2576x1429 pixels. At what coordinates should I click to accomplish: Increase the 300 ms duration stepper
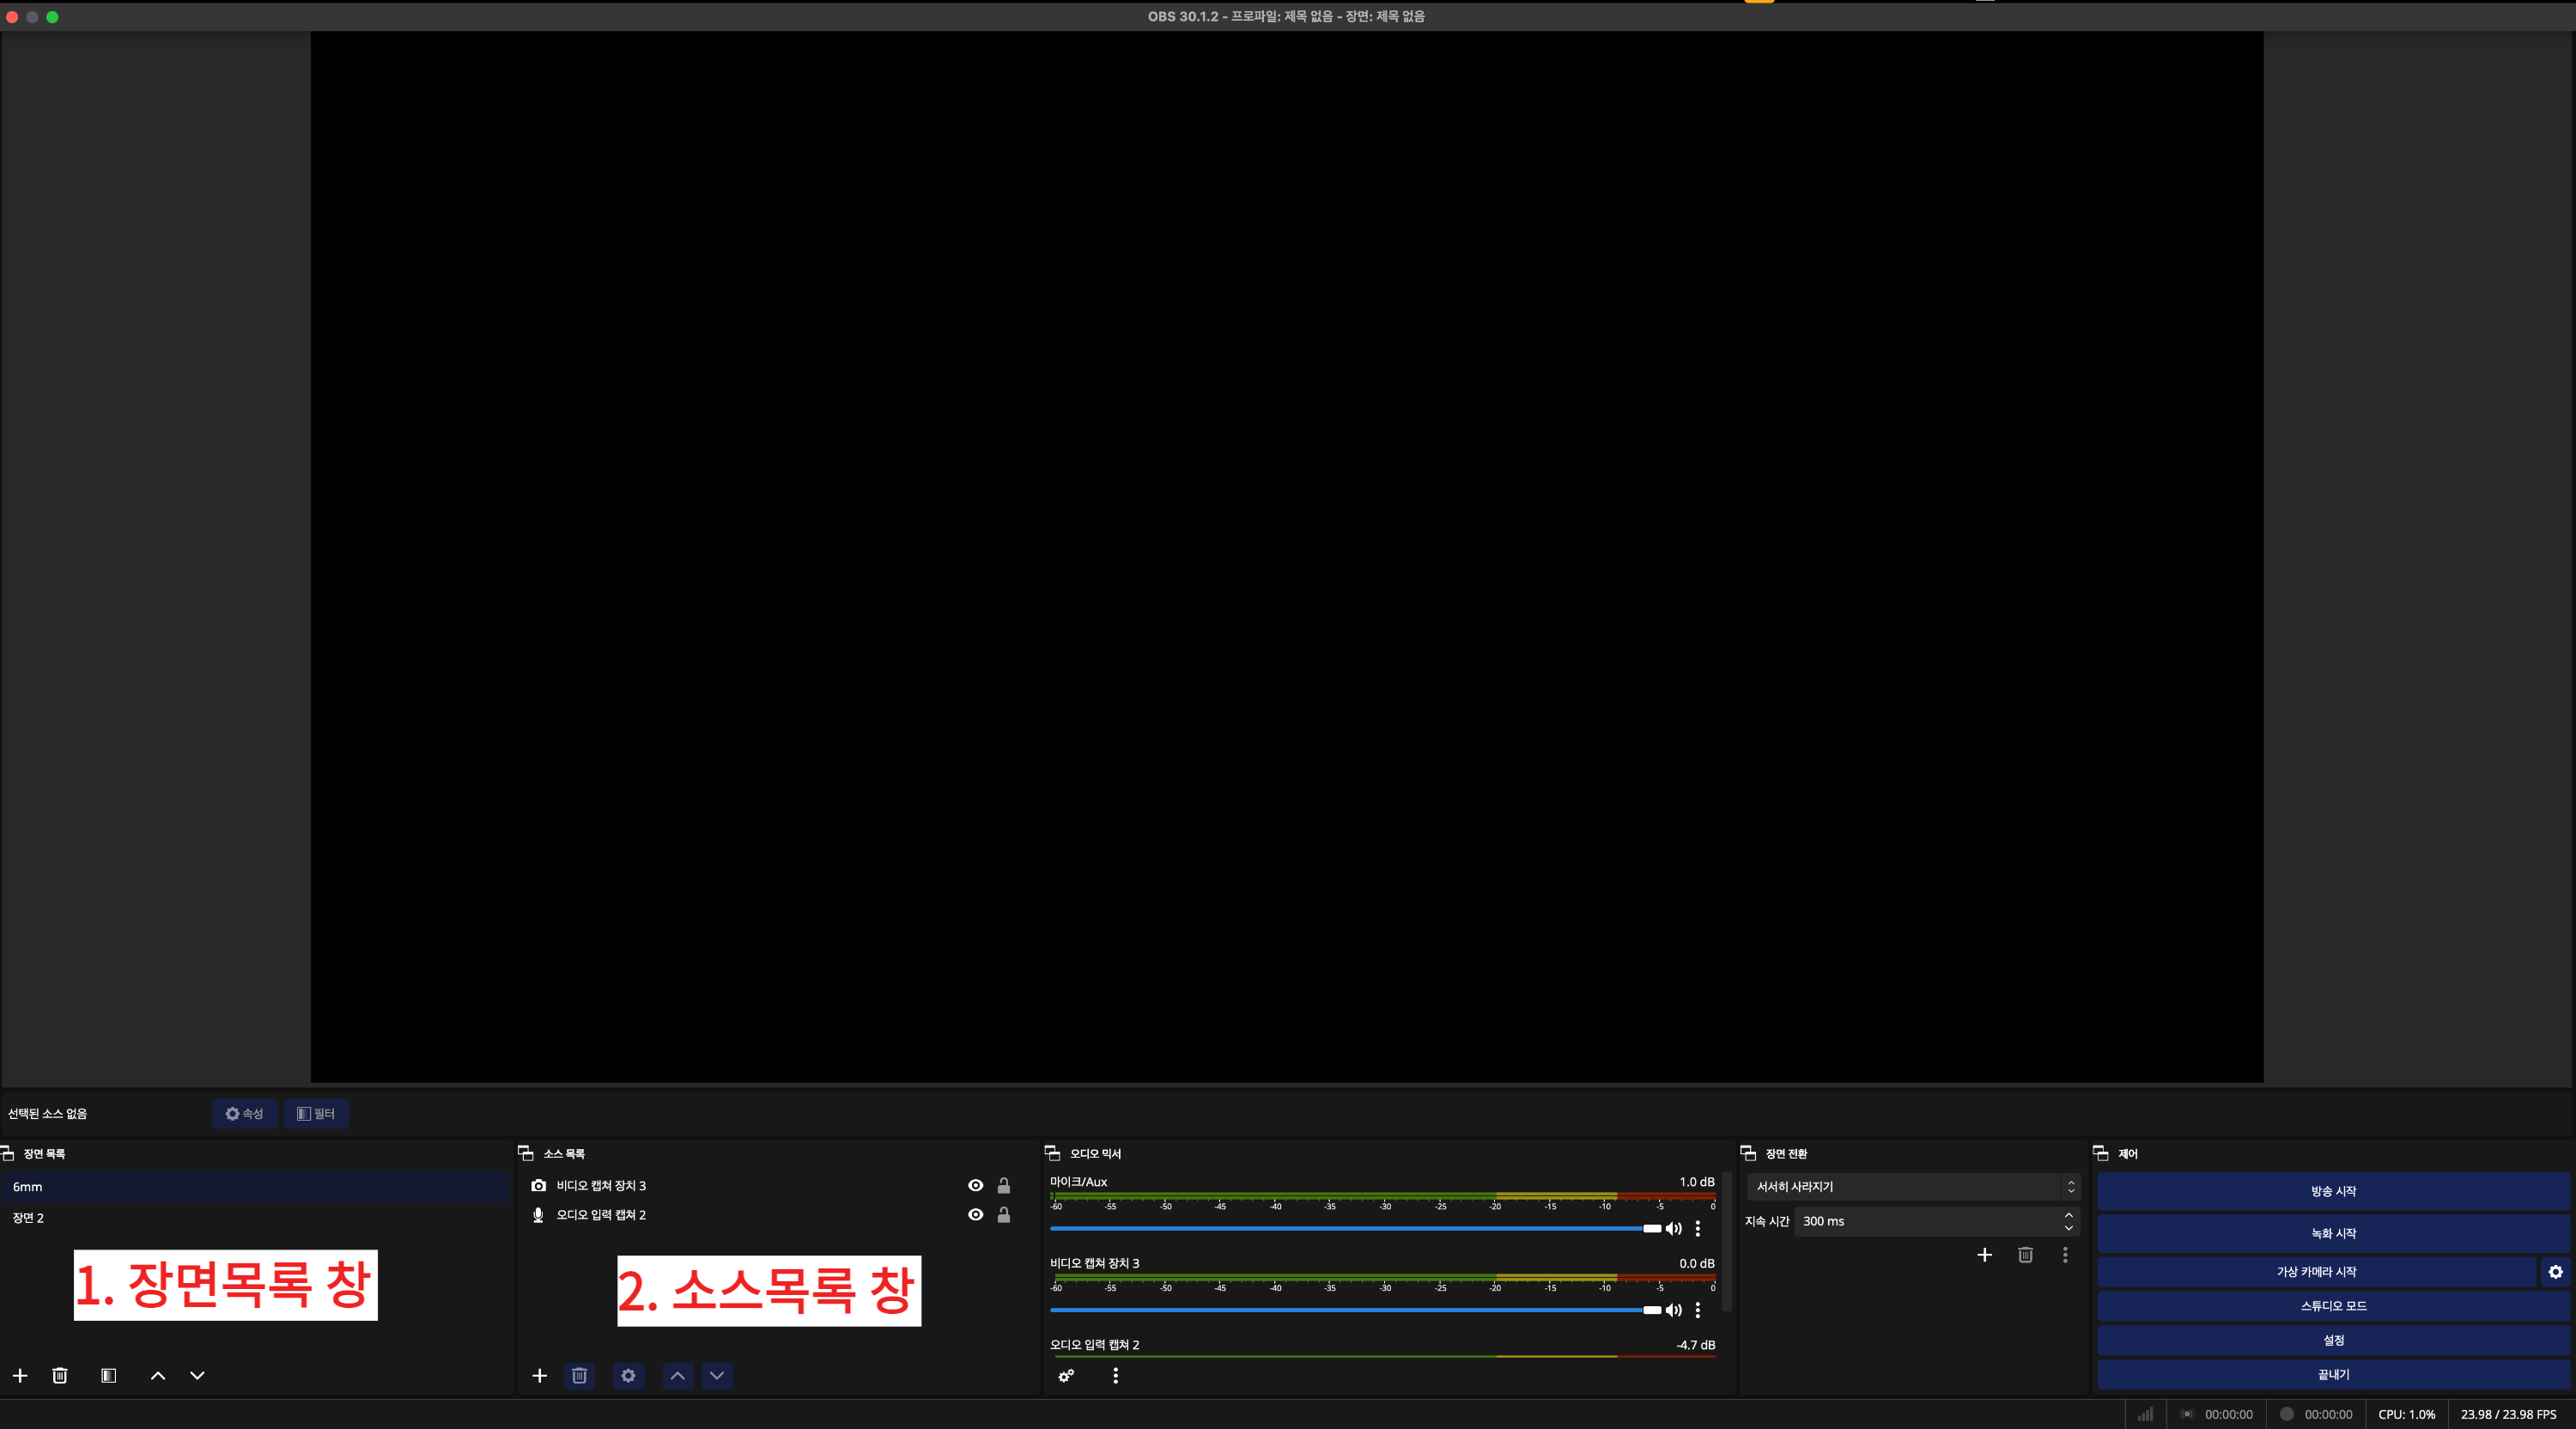point(2068,1215)
